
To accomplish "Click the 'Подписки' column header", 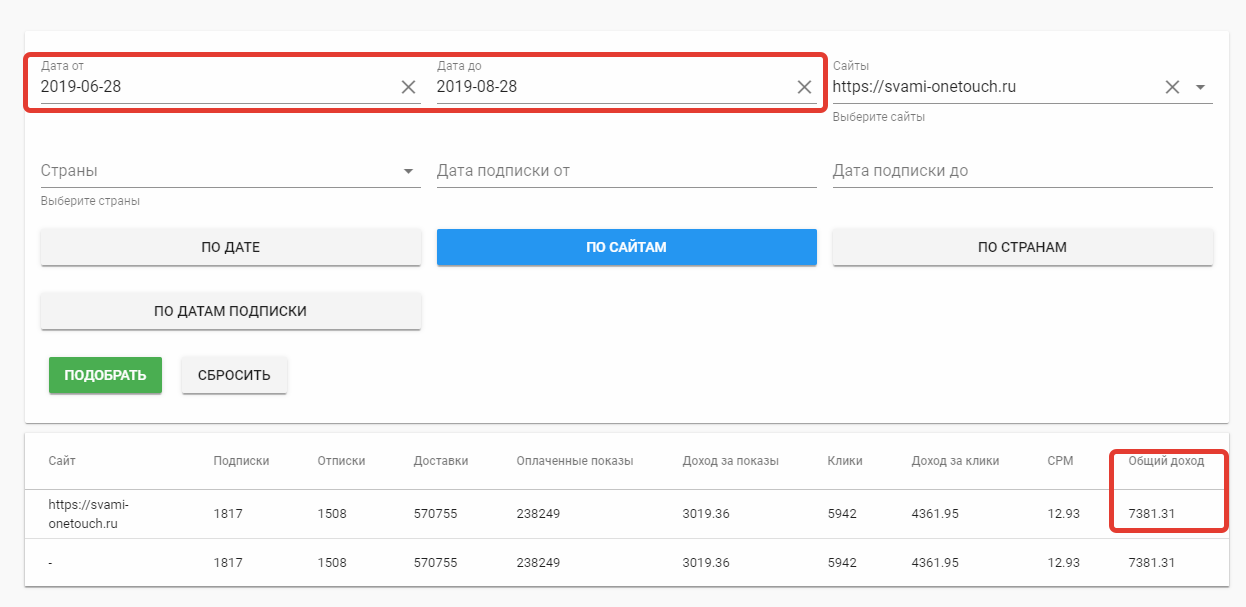I will [x=241, y=461].
